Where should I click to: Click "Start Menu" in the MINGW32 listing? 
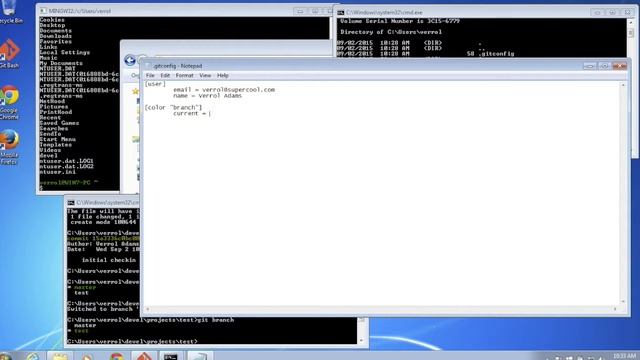click(58, 140)
